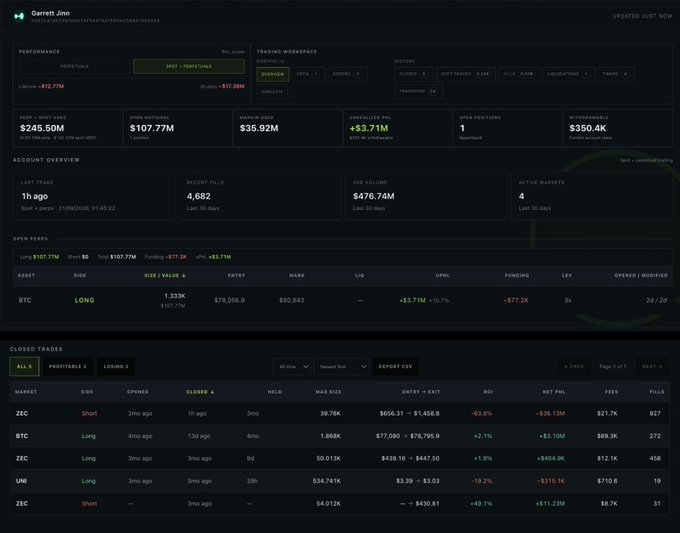This screenshot has height=533, width=680.
Task: Open the Transfers history tab
Action: [x=418, y=92]
